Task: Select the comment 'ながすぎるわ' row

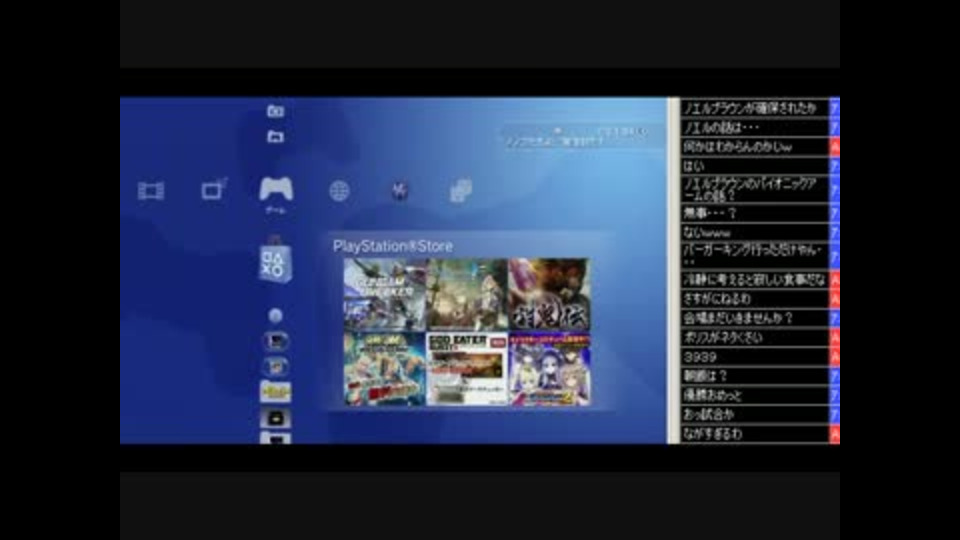Action: click(x=754, y=434)
